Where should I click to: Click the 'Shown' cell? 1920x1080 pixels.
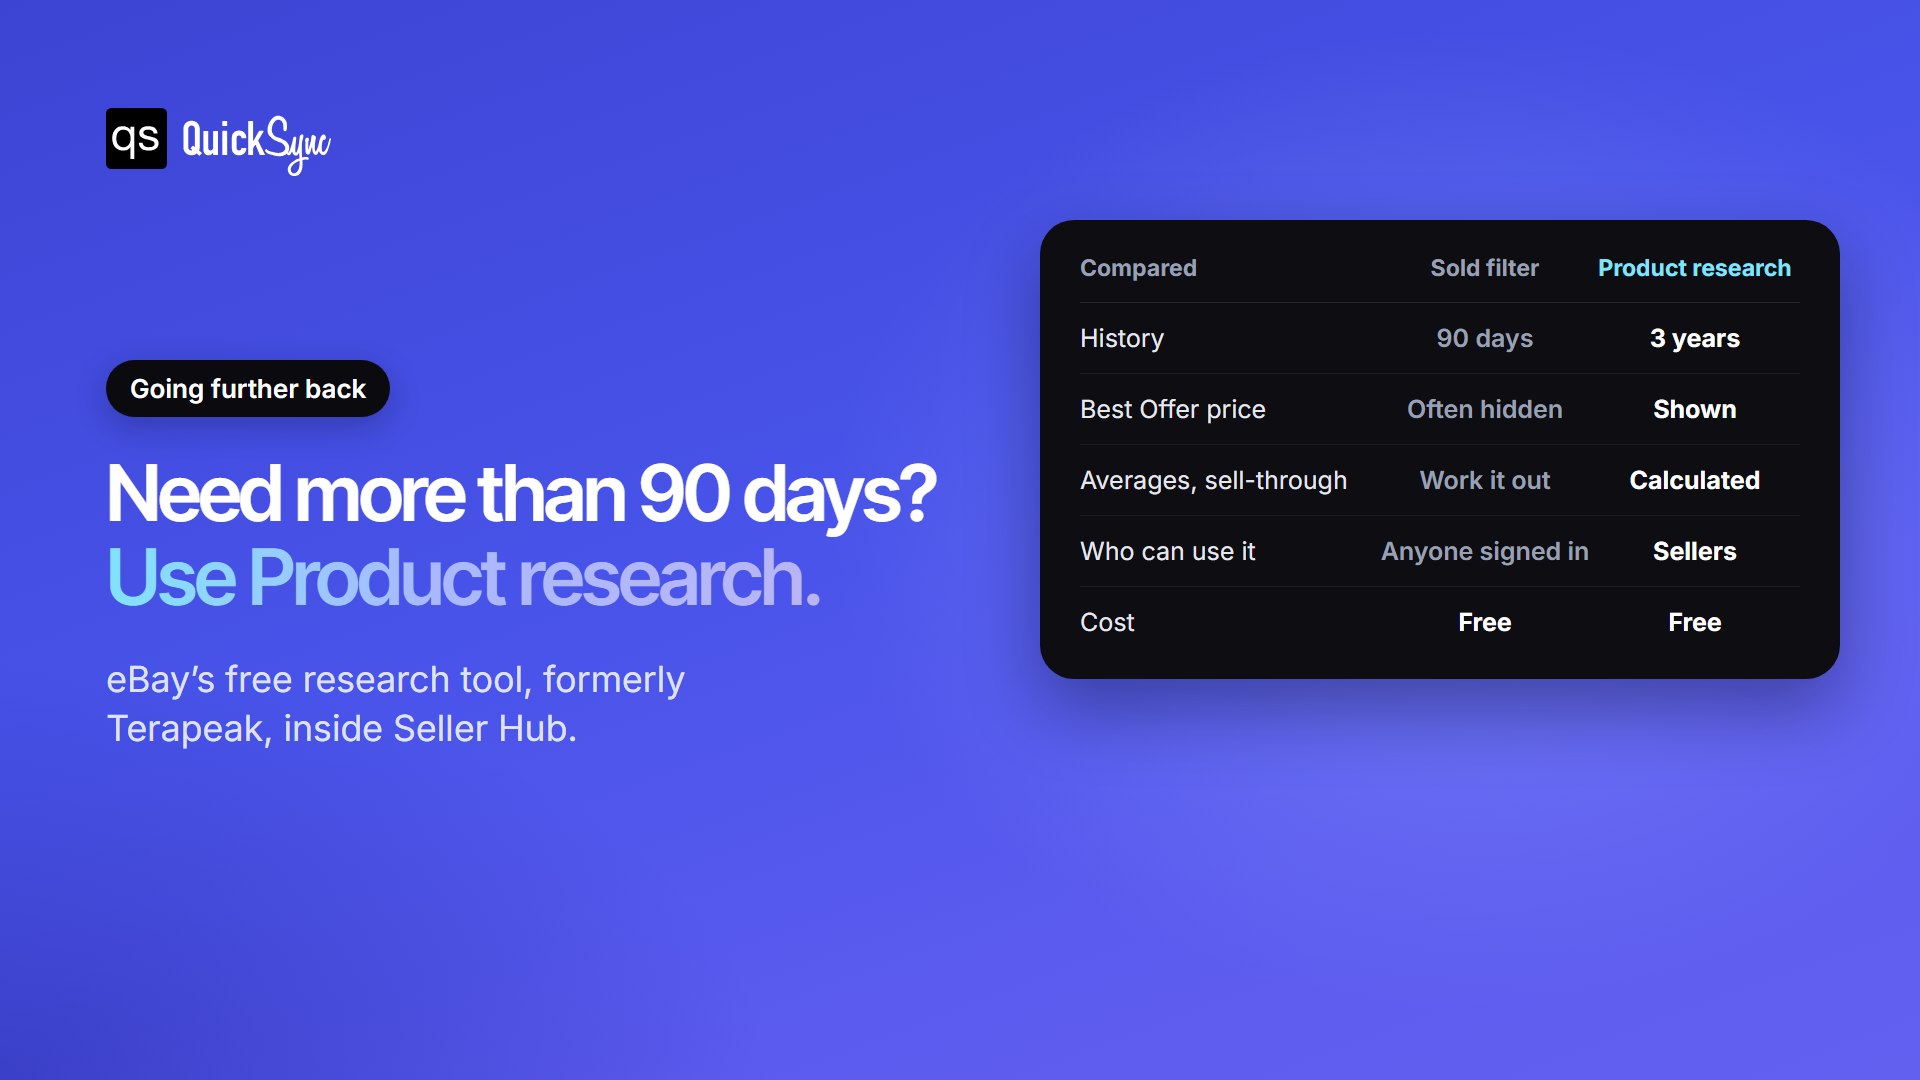tap(1694, 409)
